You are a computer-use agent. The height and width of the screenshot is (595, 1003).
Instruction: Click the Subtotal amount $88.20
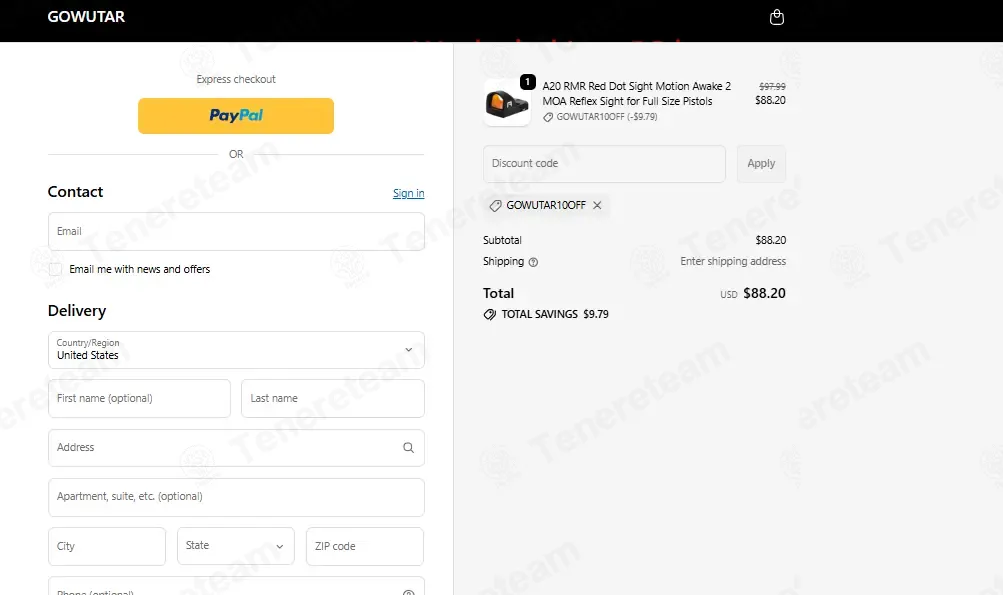[771, 240]
